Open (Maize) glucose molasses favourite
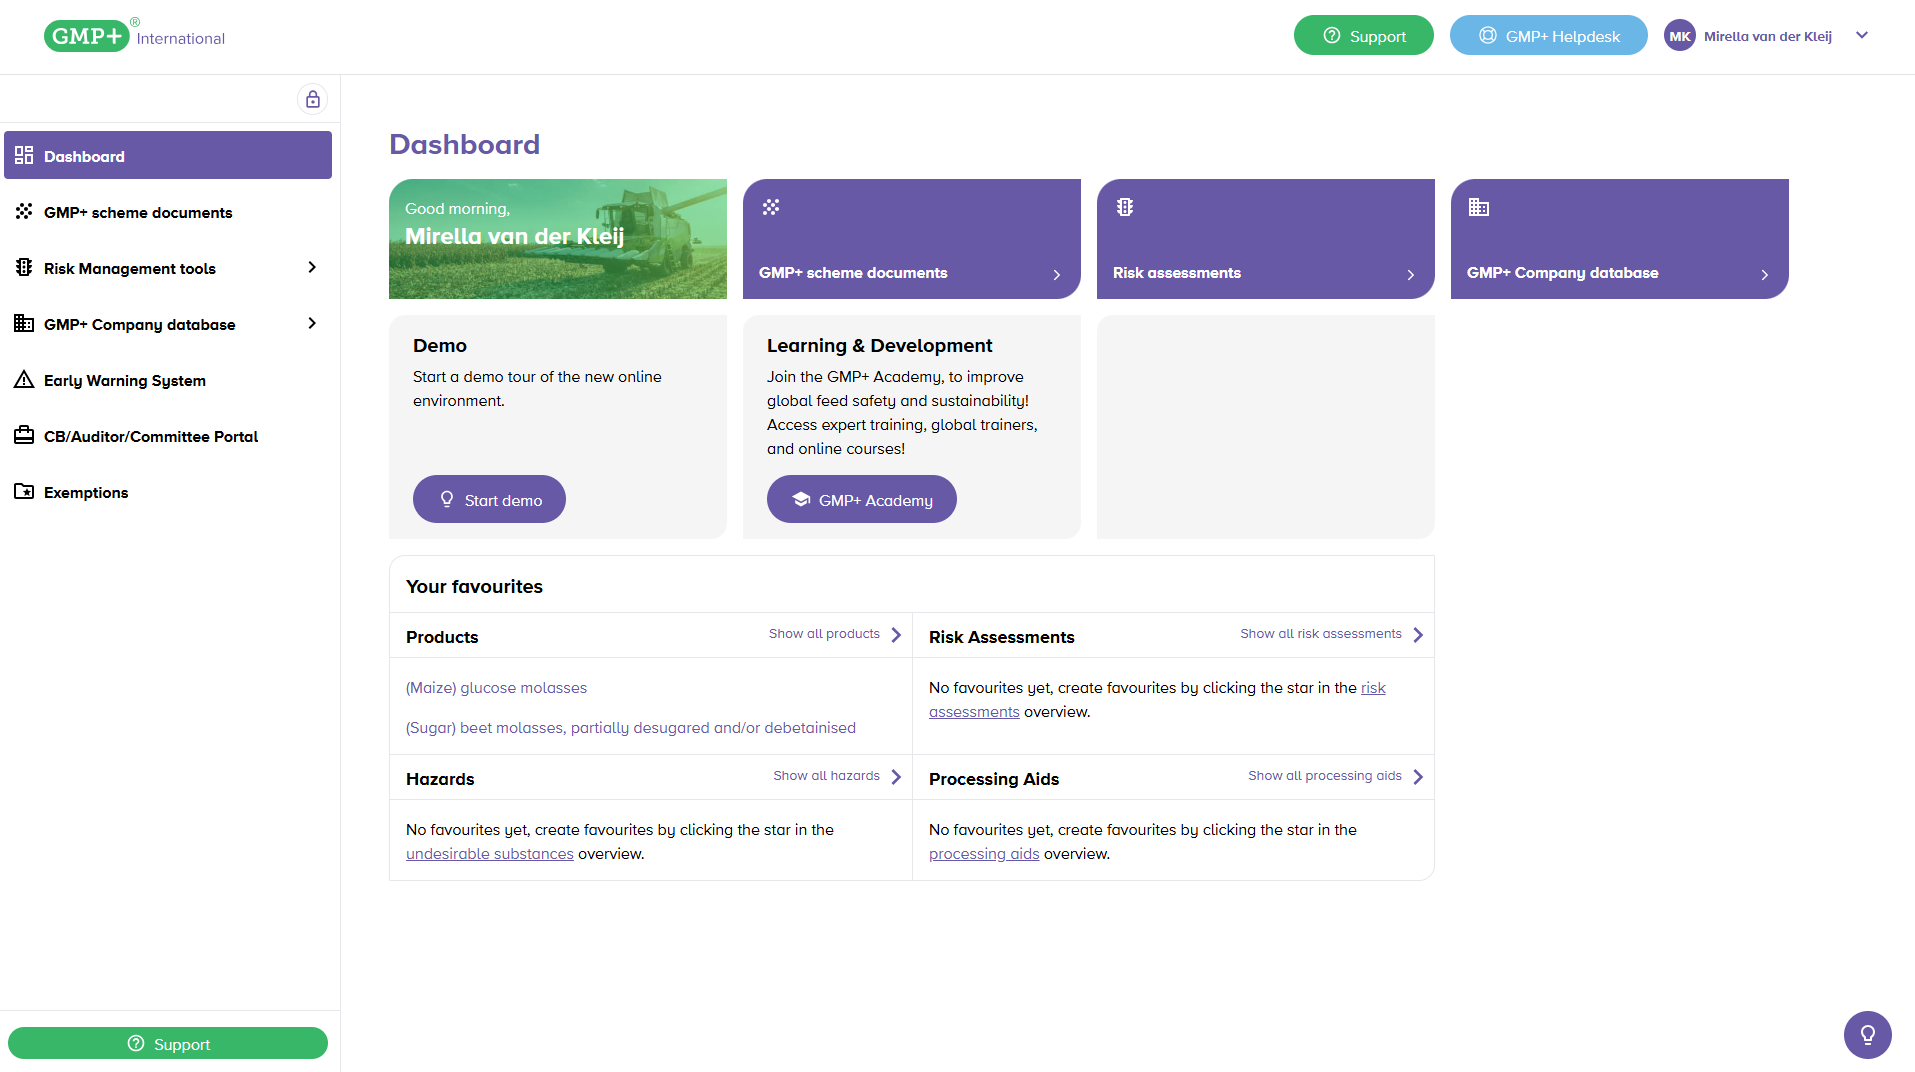The height and width of the screenshot is (1072, 1915). [496, 688]
